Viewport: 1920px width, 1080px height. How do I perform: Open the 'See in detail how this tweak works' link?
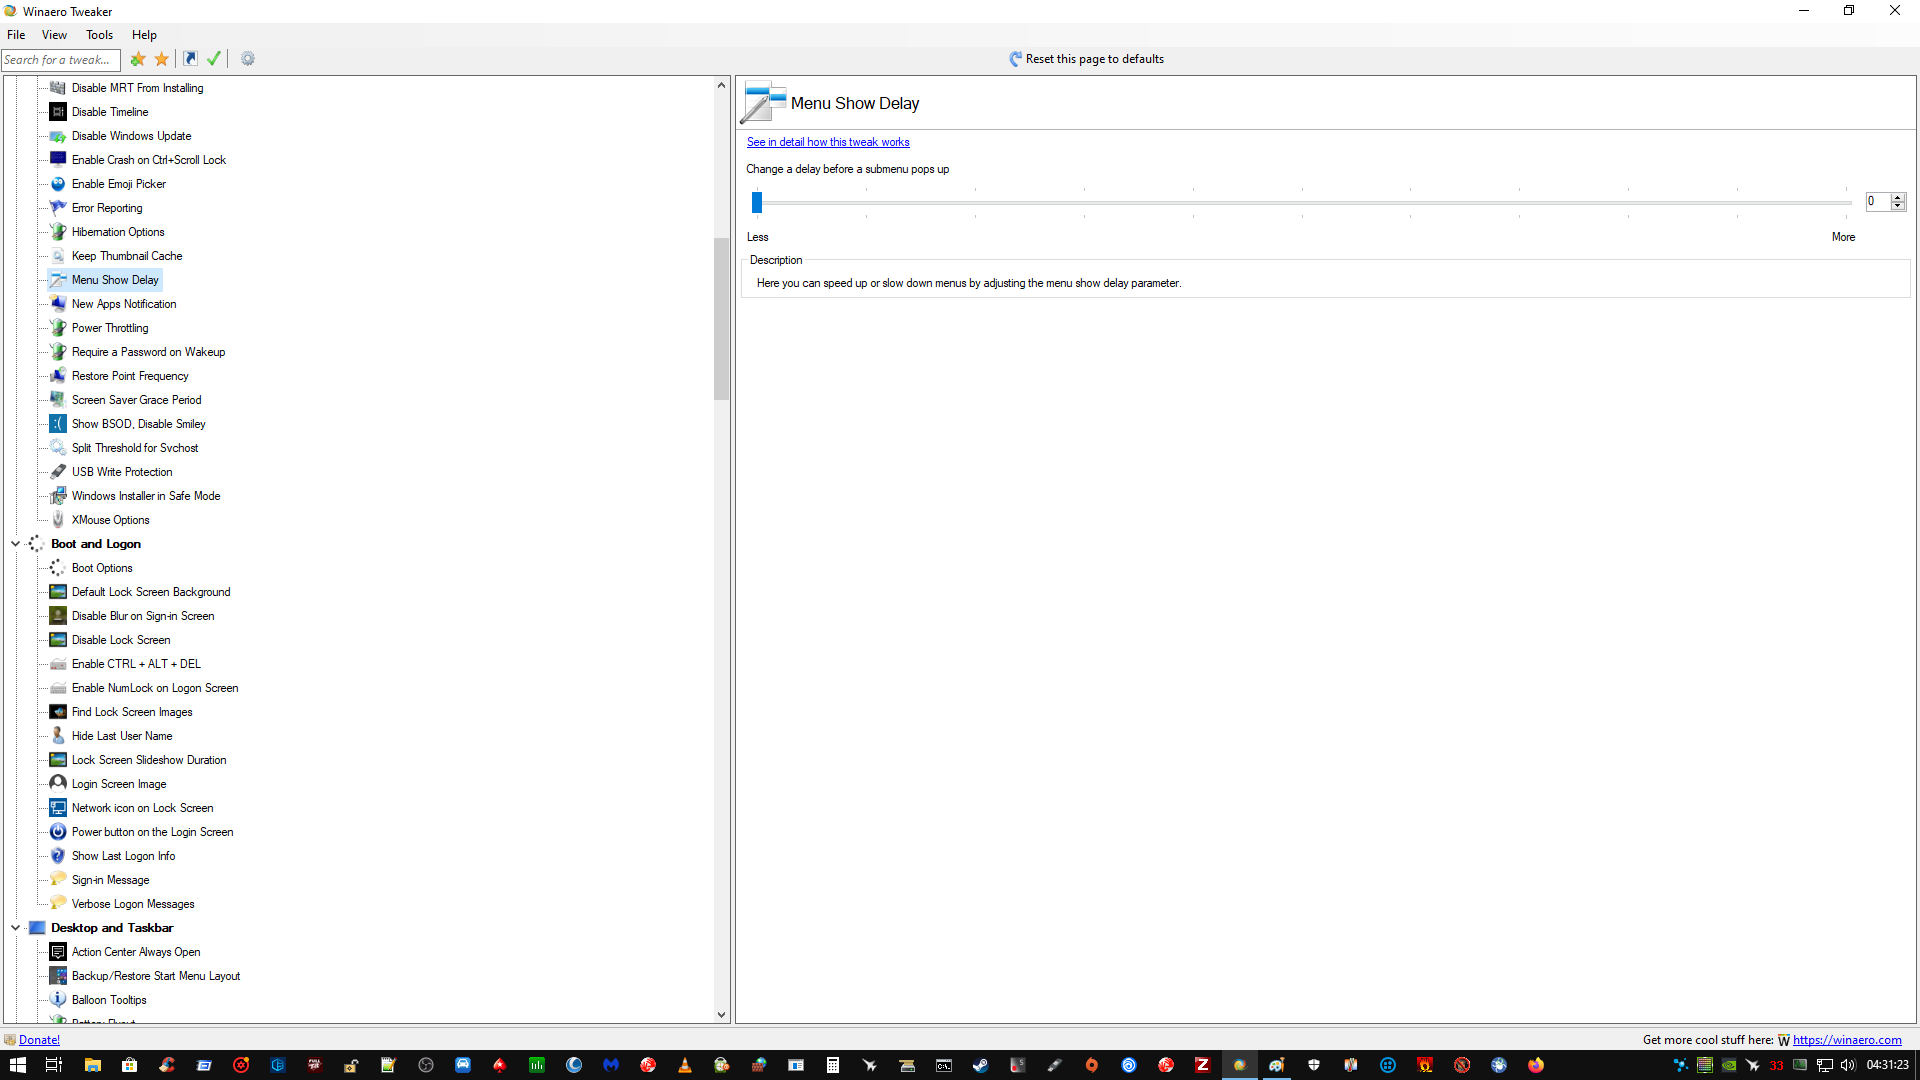(x=827, y=142)
